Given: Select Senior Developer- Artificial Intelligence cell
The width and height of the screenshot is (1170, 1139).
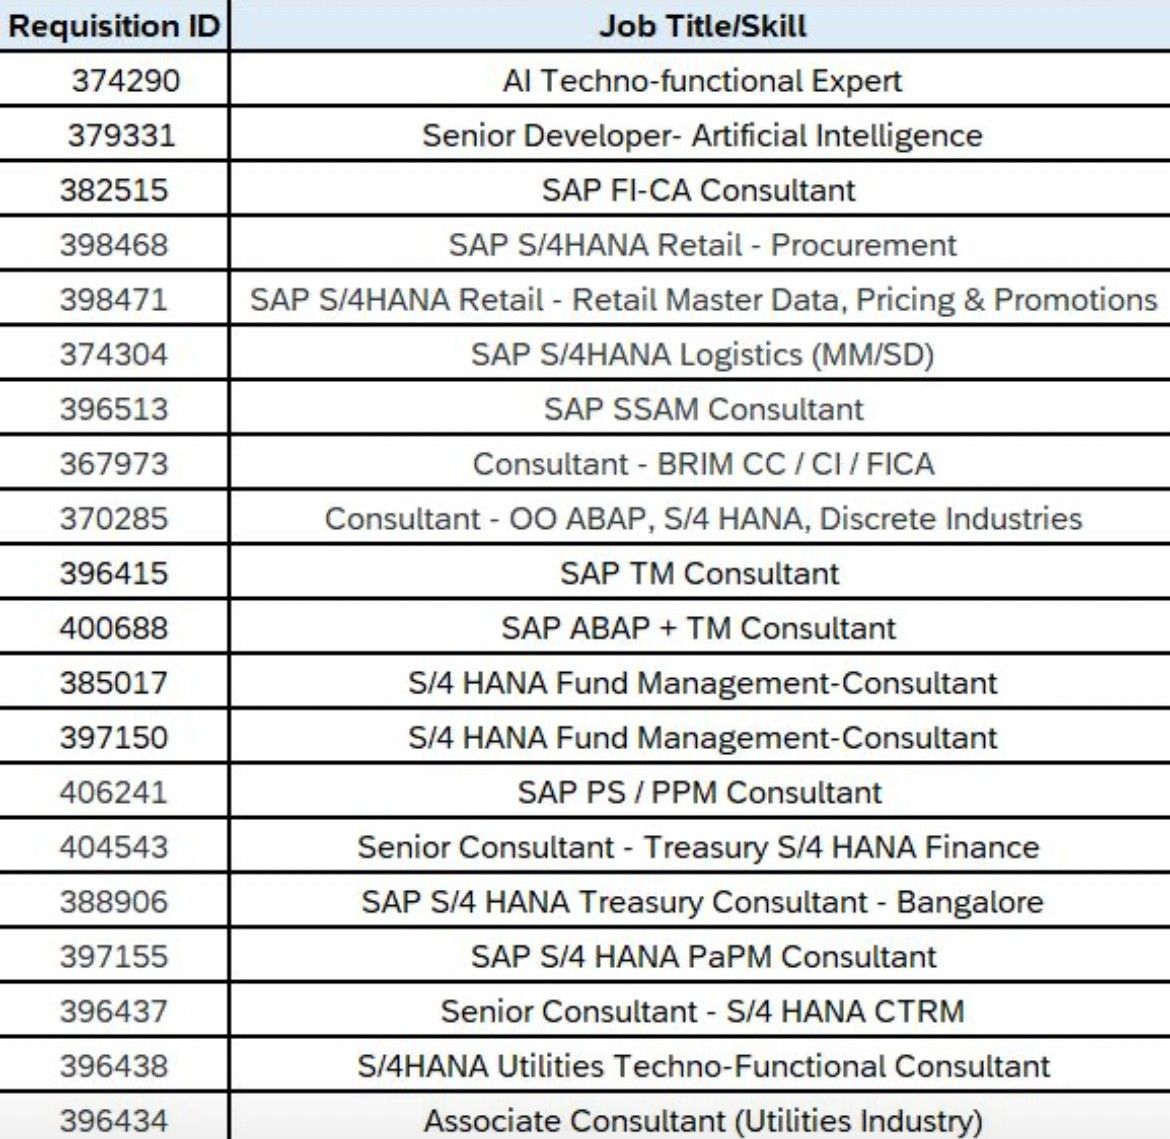Looking at the screenshot, I should coord(701,134).
